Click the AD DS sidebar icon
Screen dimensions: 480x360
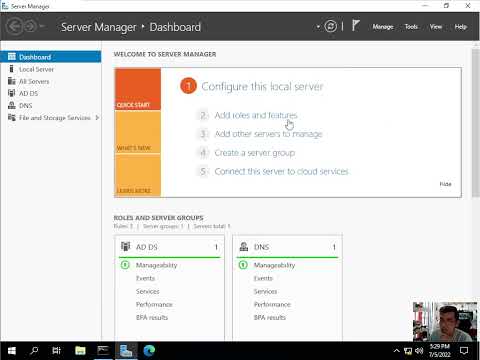(12, 93)
